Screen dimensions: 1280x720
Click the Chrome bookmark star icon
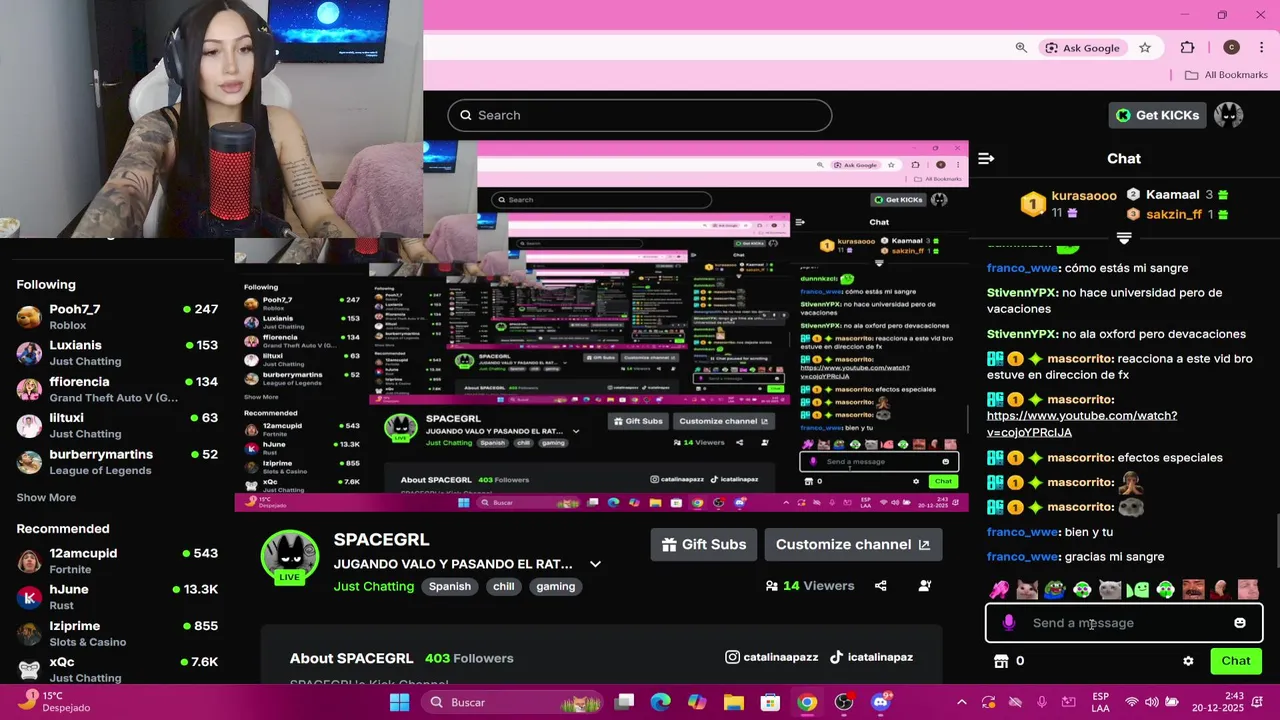(1145, 47)
